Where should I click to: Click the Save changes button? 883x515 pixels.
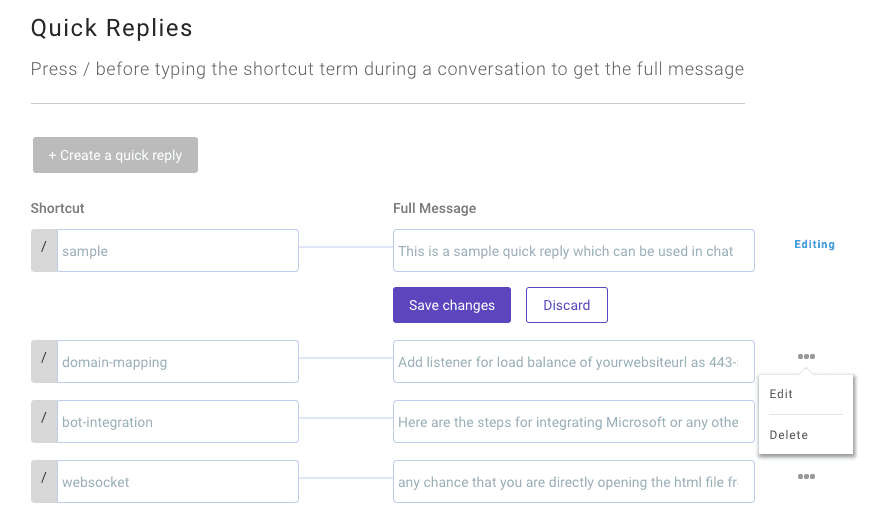(x=452, y=305)
